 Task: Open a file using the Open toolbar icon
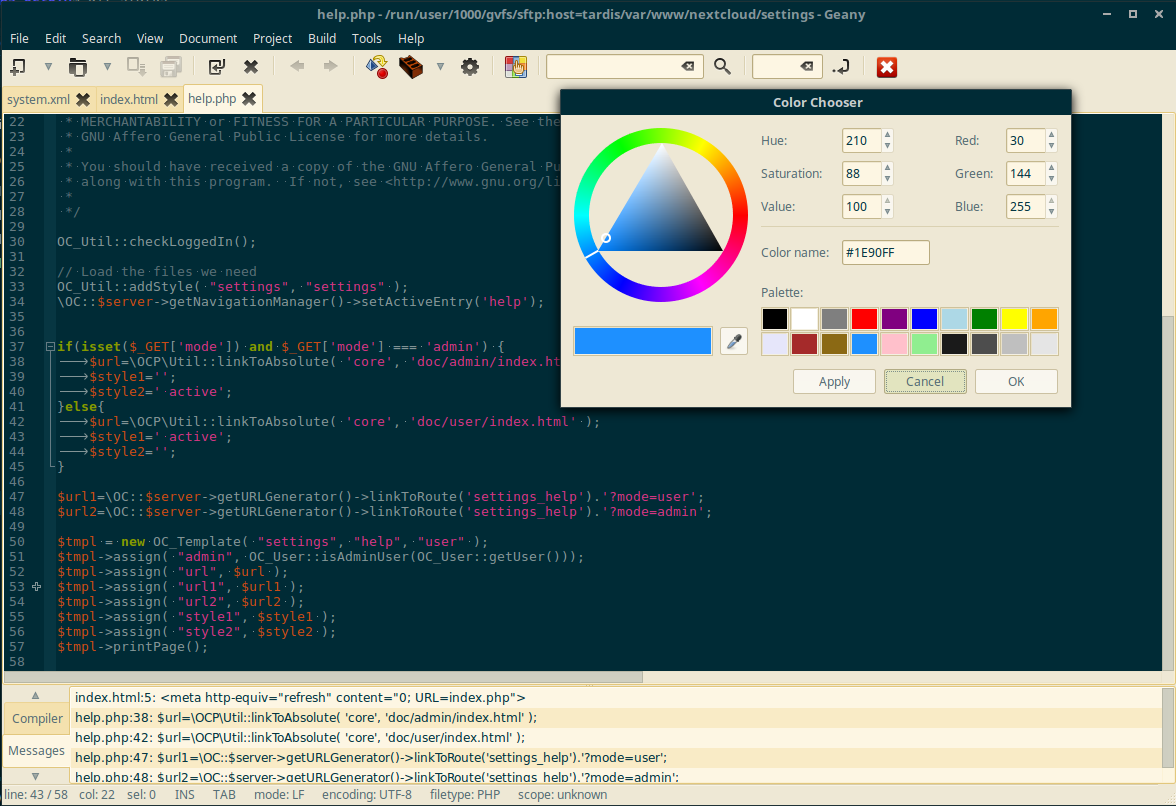pyautogui.click(x=80, y=66)
